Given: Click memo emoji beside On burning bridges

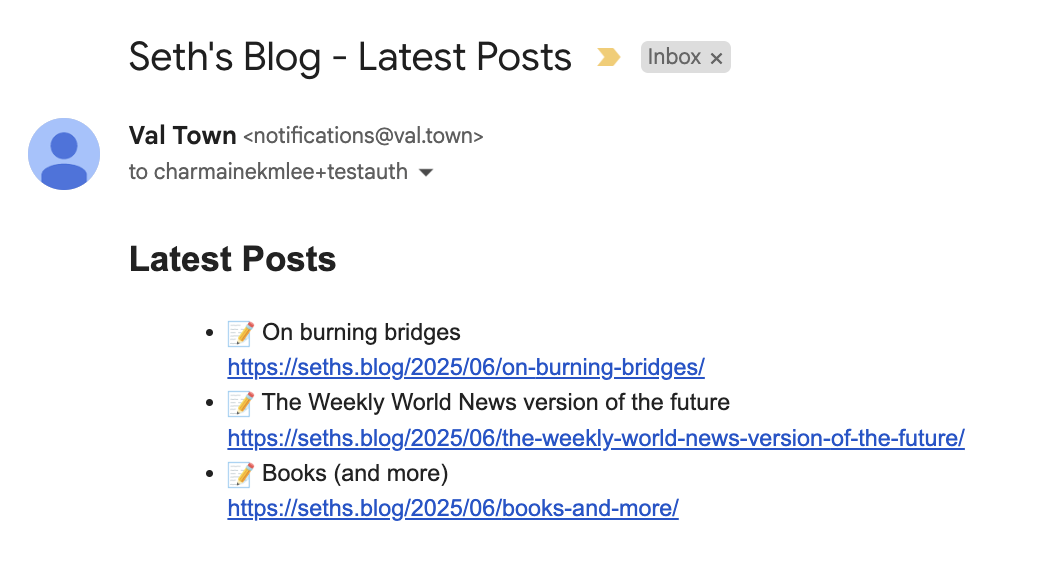Looking at the screenshot, I should pyautogui.click(x=240, y=333).
